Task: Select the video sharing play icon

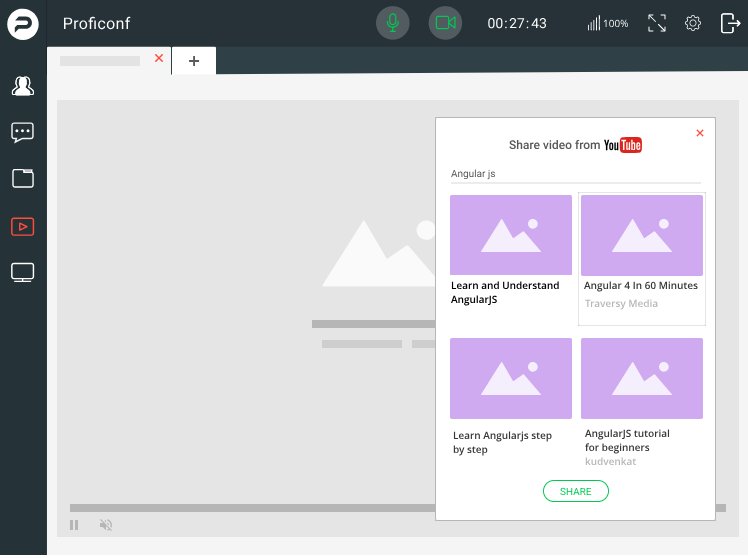Action: point(22,227)
